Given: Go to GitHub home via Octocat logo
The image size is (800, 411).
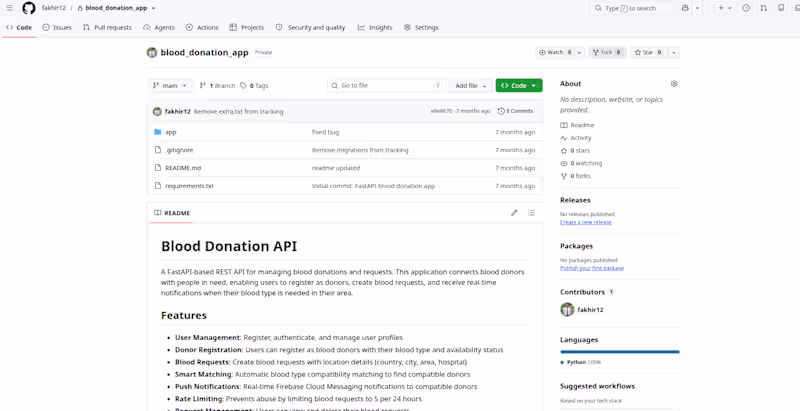Looking at the screenshot, I should pos(29,8).
